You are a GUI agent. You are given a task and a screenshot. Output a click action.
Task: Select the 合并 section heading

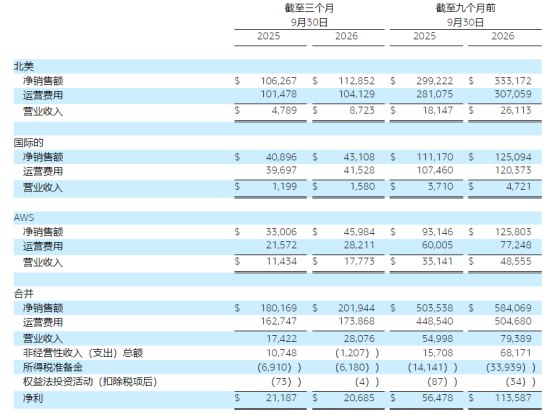tap(24, 294)
